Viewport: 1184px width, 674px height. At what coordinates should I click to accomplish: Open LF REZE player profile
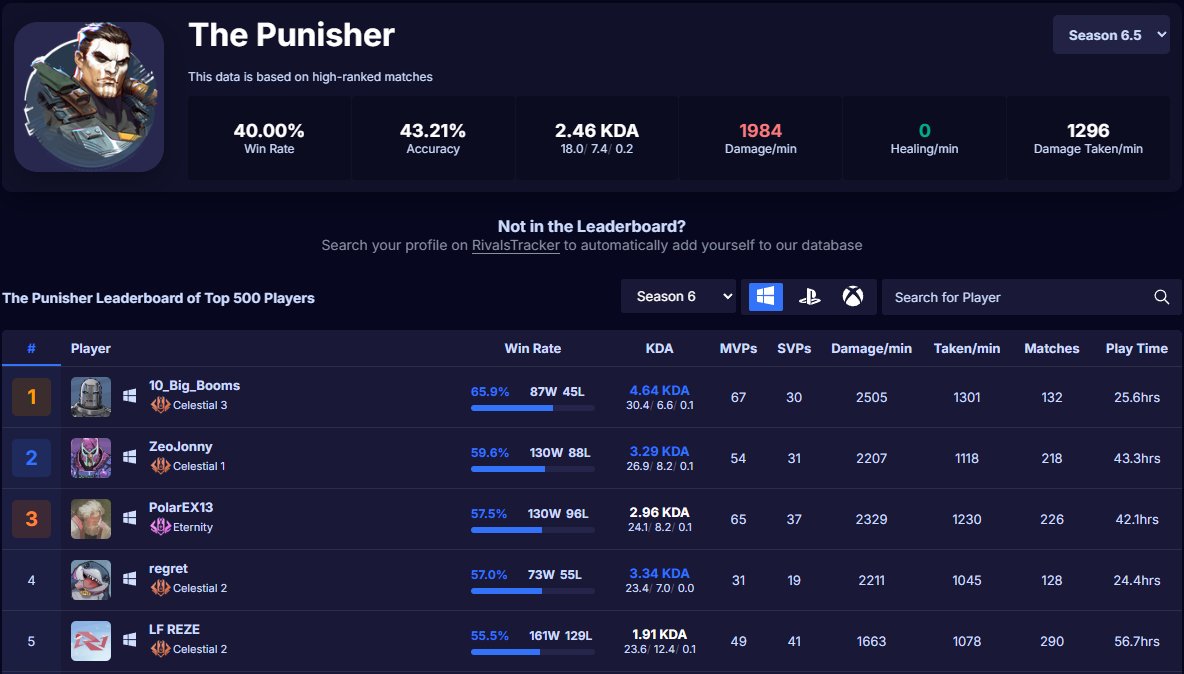click(174, 629)
